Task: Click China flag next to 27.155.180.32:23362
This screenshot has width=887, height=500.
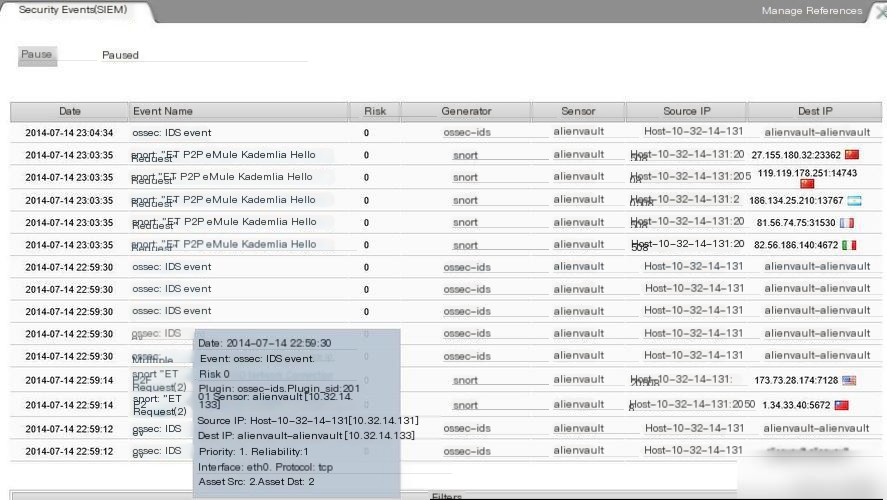Action: [x=851, y=154]
